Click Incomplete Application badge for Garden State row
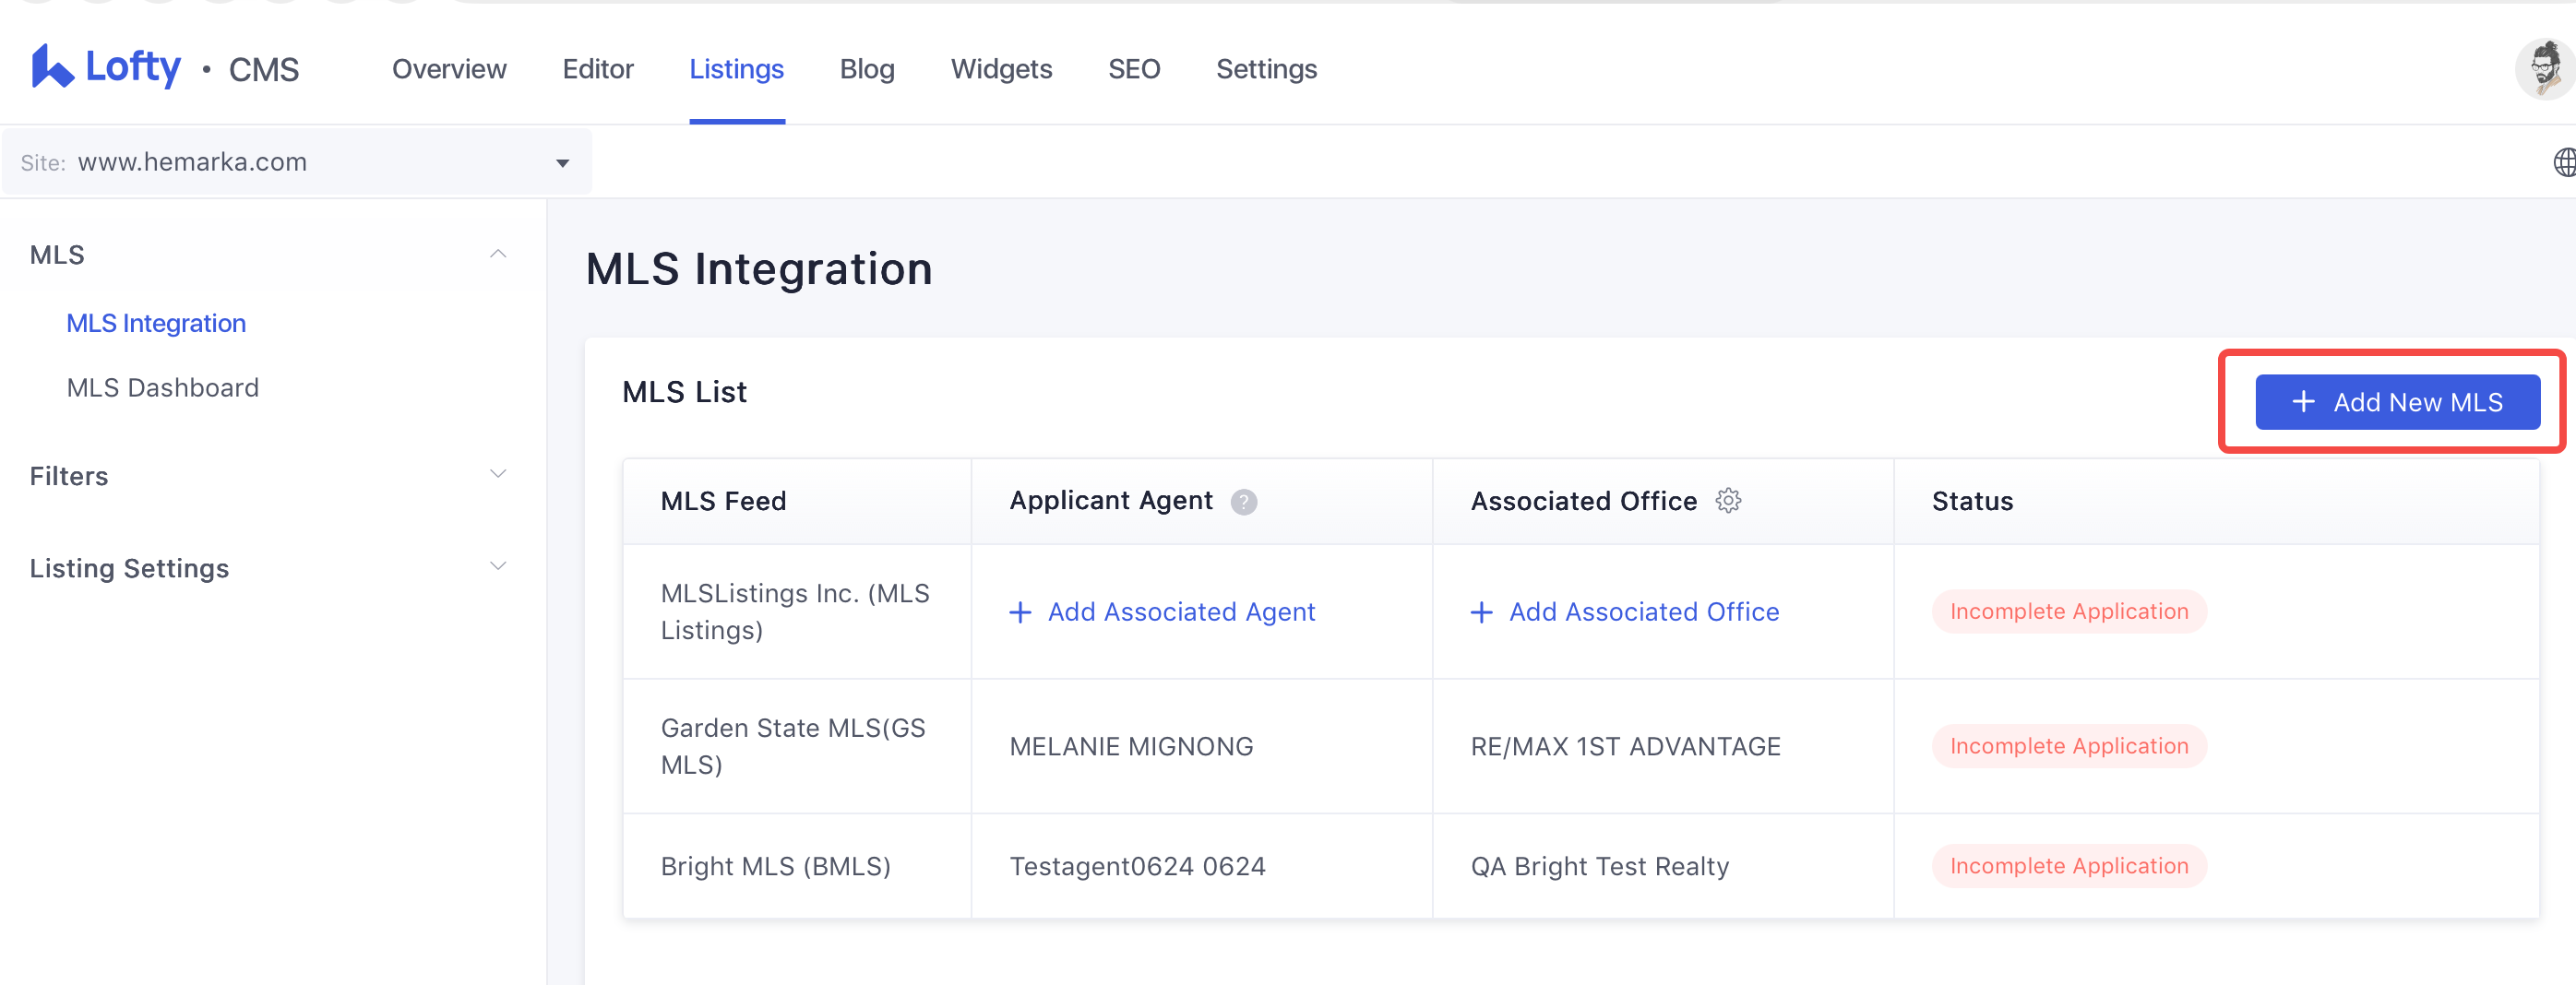This screenshot has height=985, width=2576. click(2069, 746)
